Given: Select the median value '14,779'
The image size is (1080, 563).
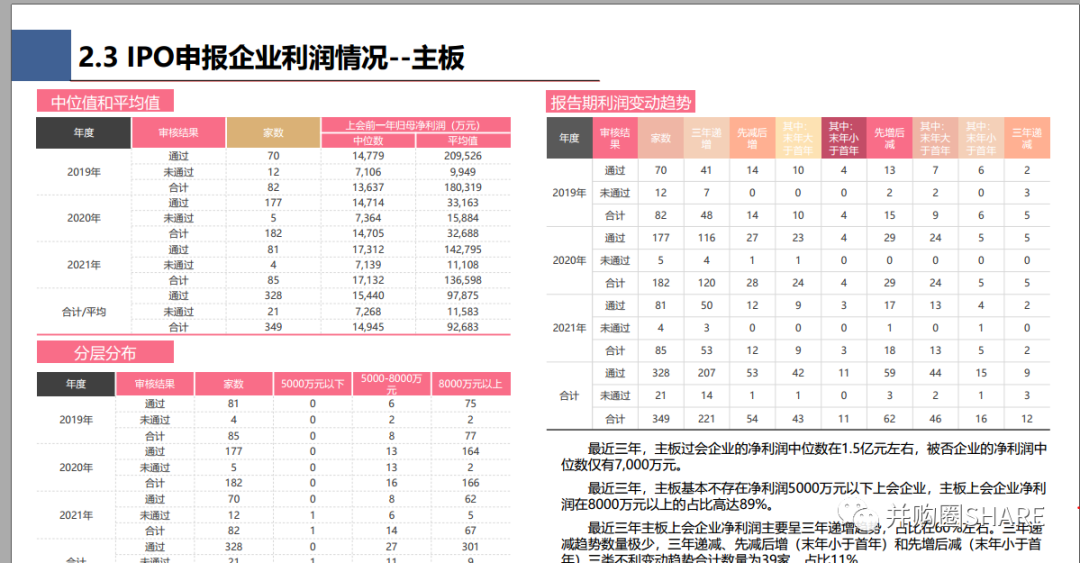Looking at the screenshot, I should point(368,156).
